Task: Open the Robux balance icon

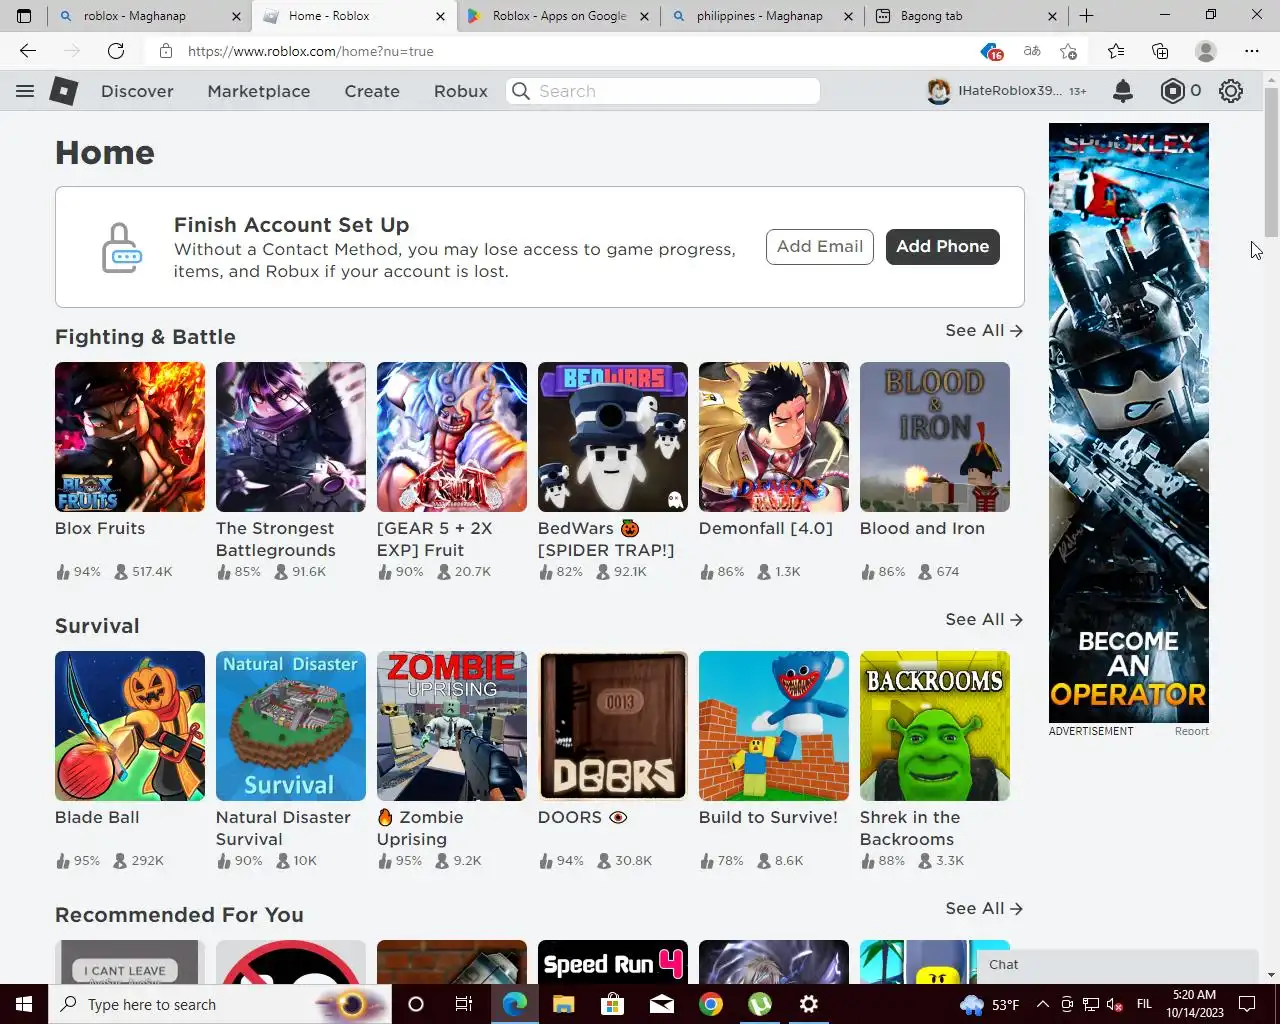Action: coord(1172,91)
